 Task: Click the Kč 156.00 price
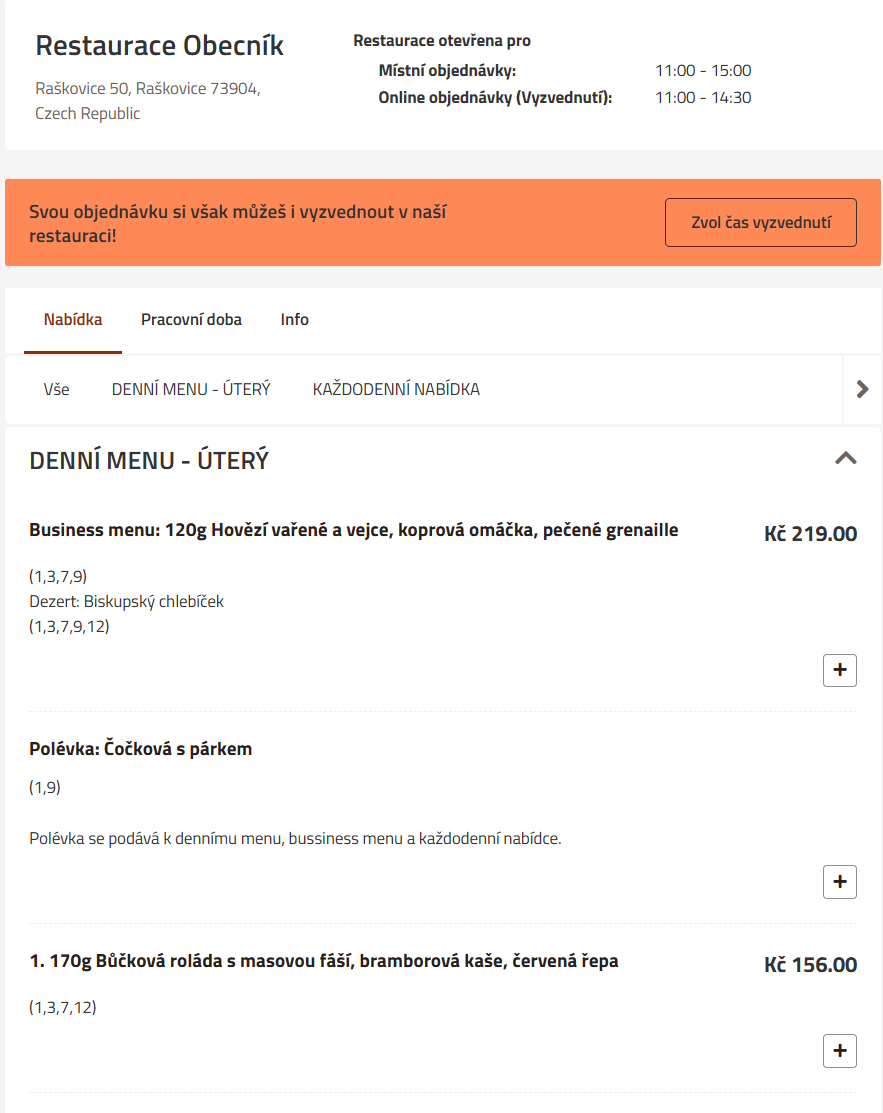810,965
